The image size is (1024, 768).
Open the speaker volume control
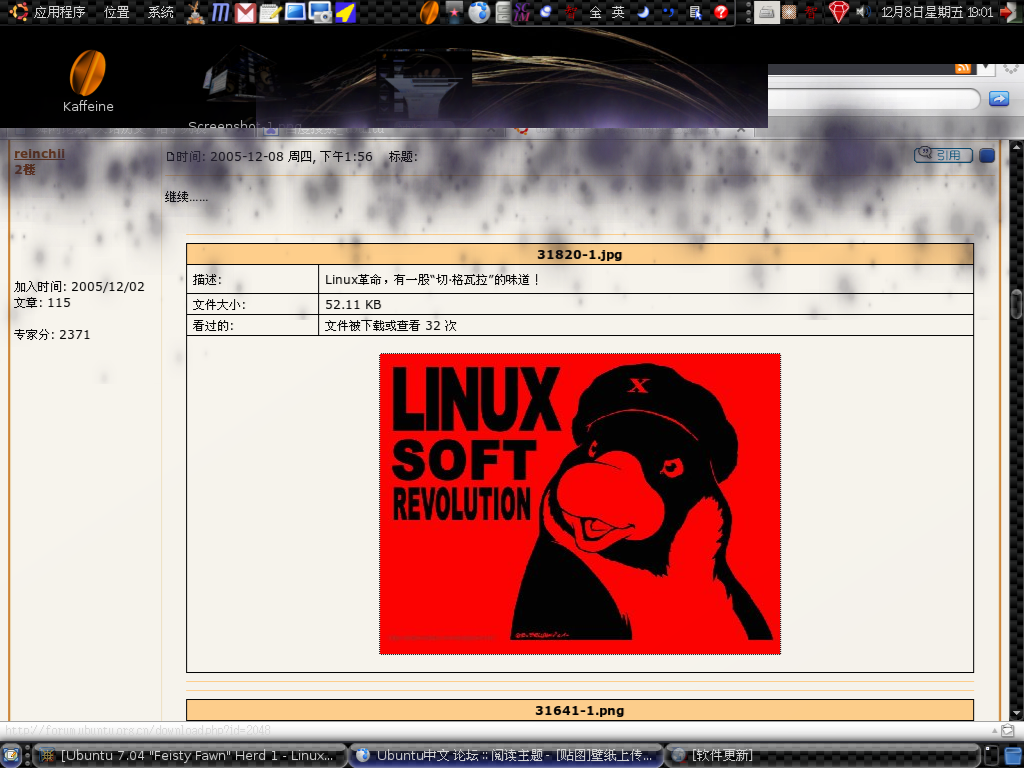coord(864,12)
